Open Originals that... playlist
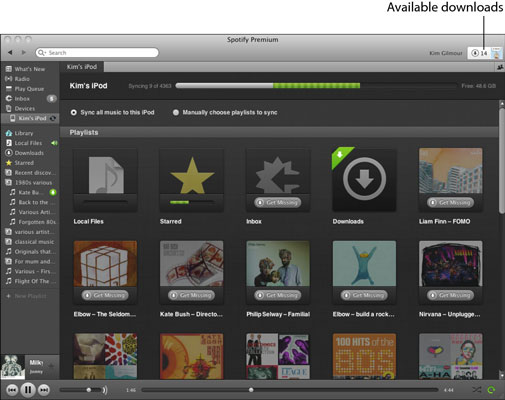 click(35, 252)
